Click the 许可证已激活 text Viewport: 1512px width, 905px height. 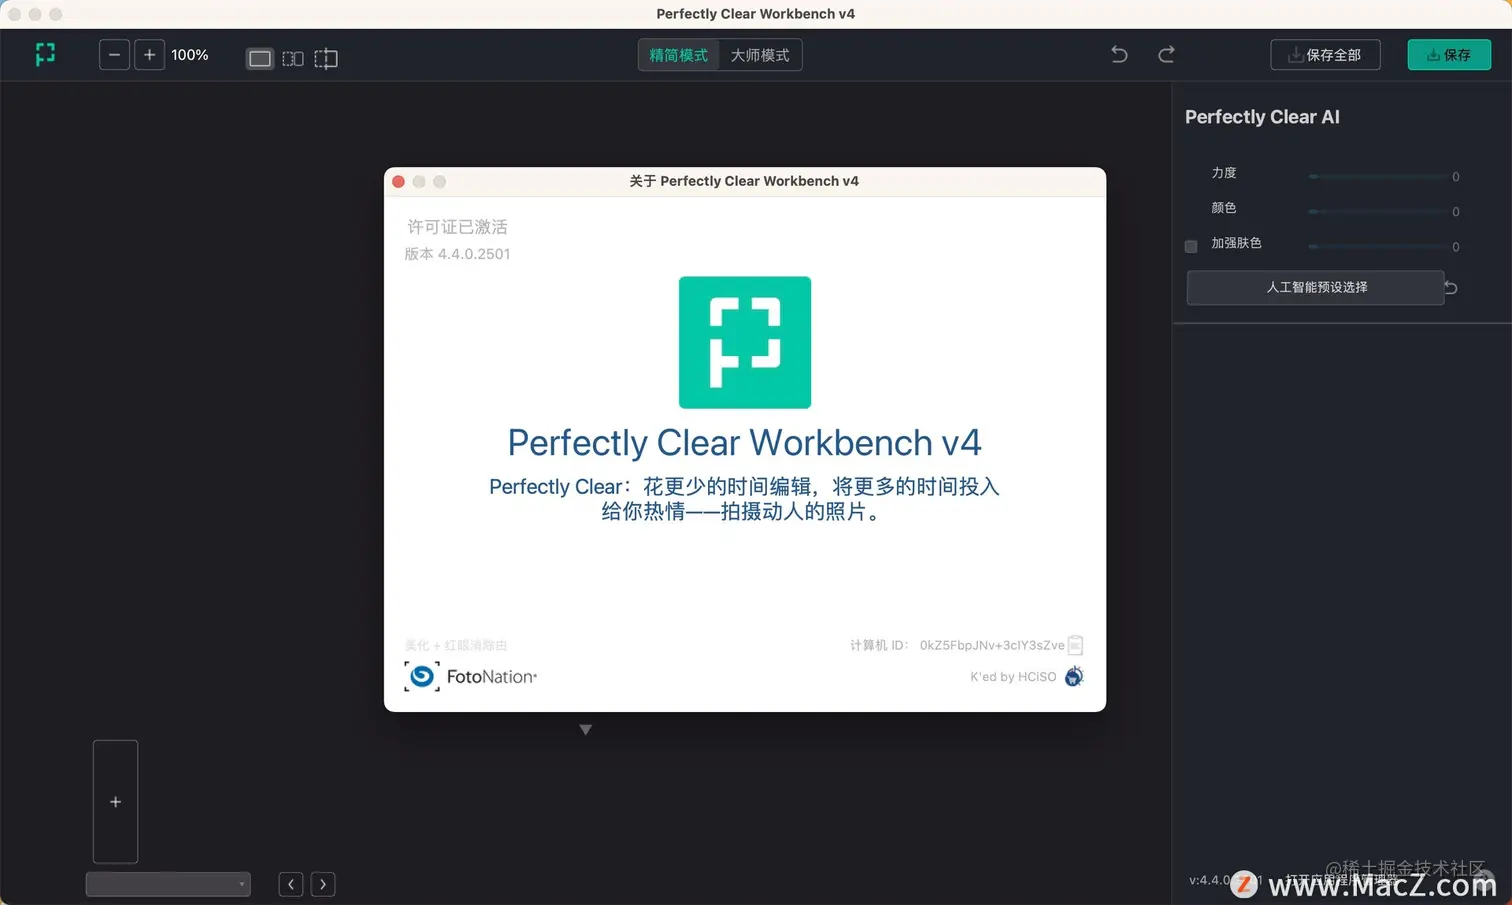(457, 227)
